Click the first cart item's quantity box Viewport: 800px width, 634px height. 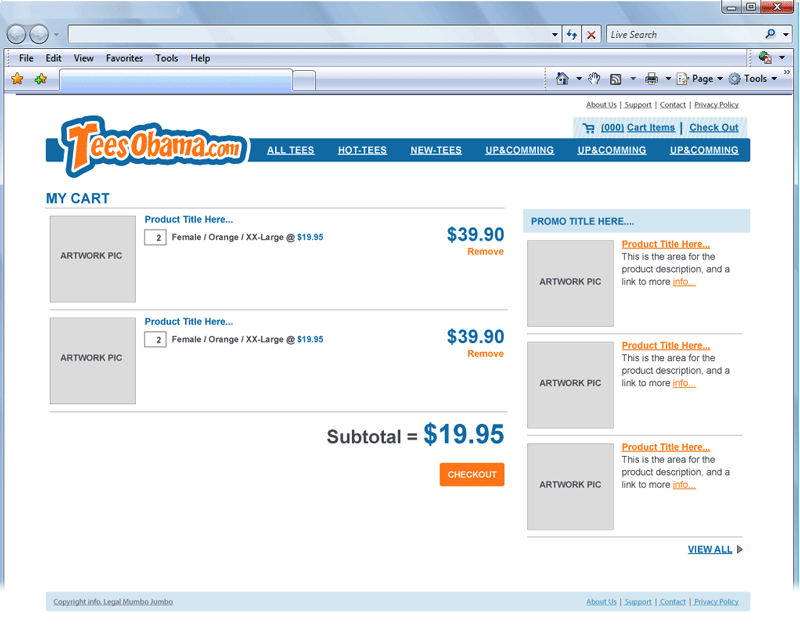point(155,238)
